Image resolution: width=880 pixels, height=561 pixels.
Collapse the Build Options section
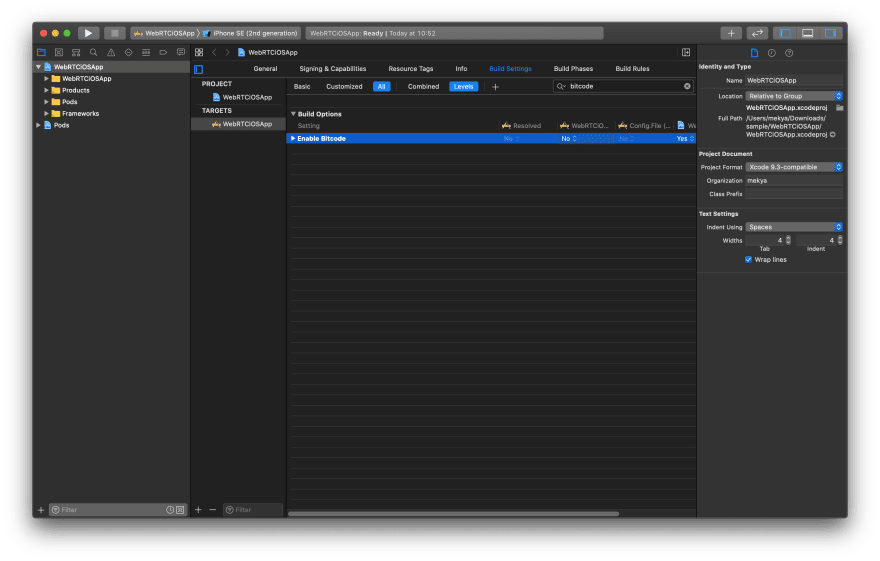pos(293,114)
